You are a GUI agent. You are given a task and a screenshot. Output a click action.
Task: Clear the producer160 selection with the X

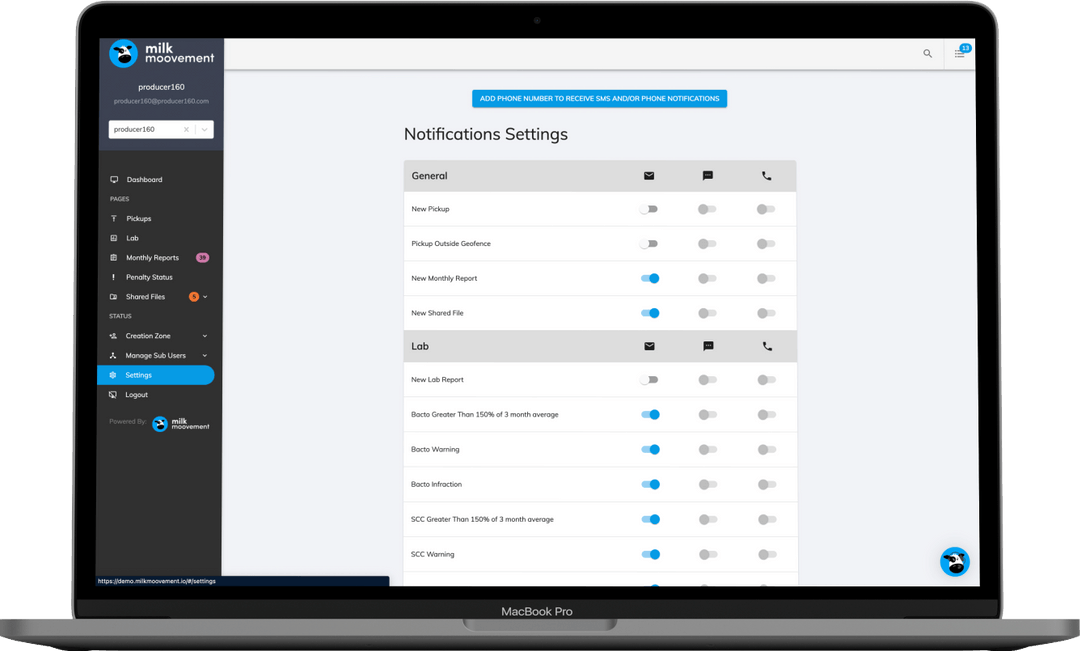(186, 130)
